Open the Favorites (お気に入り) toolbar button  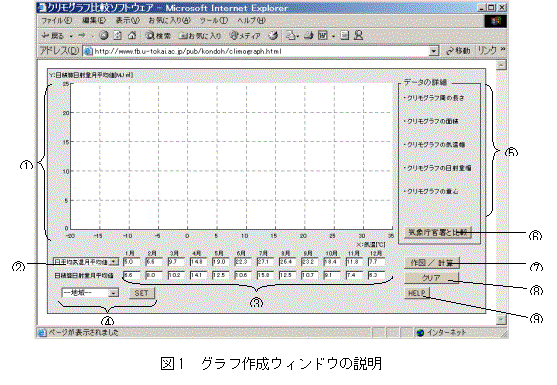point(200,36)
